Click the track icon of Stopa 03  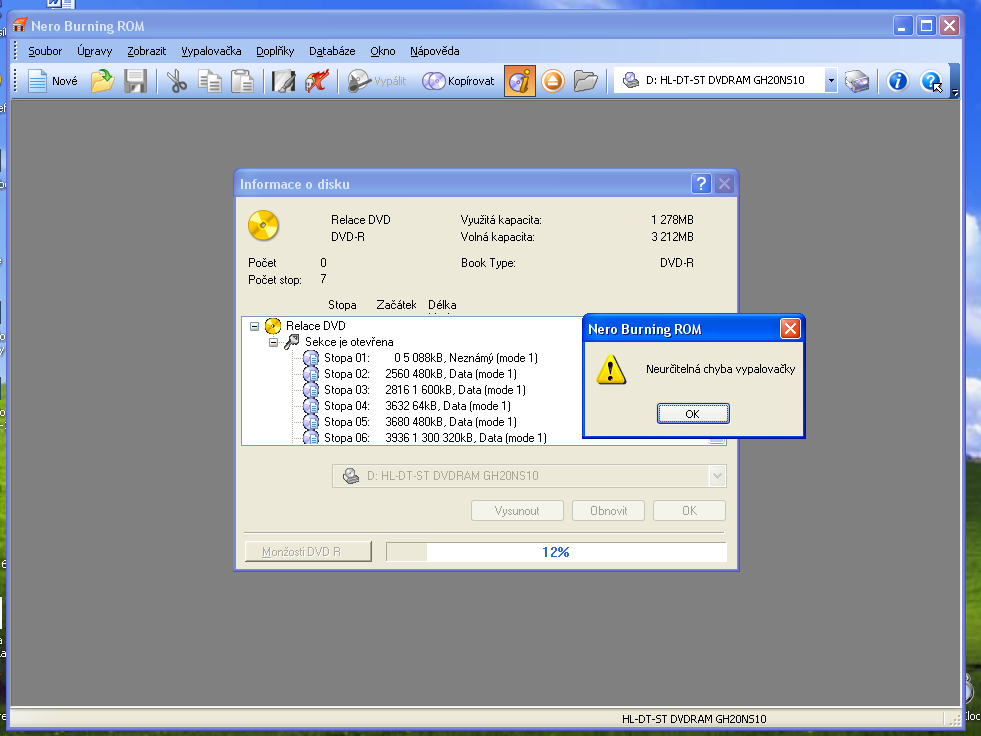311,390
